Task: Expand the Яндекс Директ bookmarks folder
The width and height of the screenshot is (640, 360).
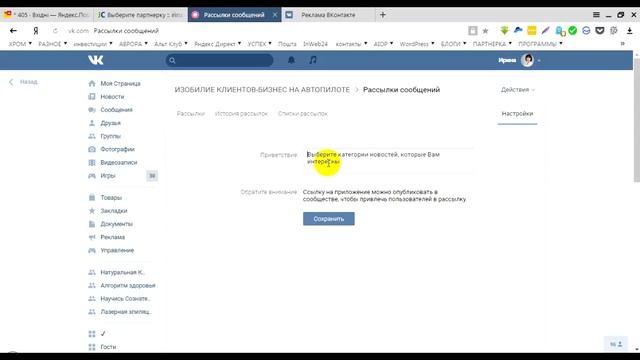Action: point(218,44)
